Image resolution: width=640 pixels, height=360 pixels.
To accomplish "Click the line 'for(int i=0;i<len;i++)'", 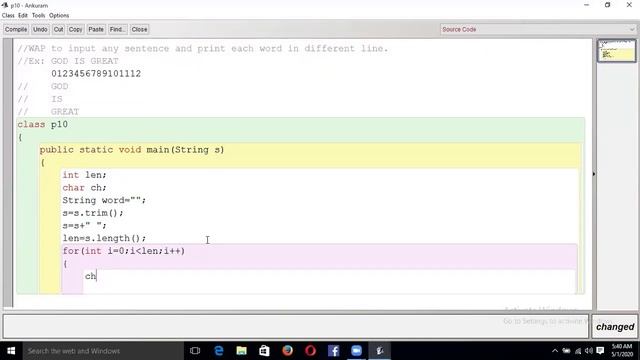I will 124,251.
